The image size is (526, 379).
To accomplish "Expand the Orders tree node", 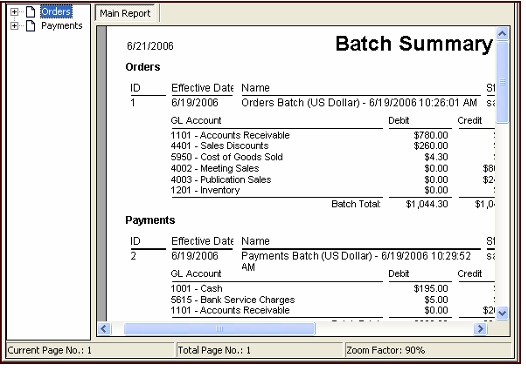I will click(x=14, y=12).
